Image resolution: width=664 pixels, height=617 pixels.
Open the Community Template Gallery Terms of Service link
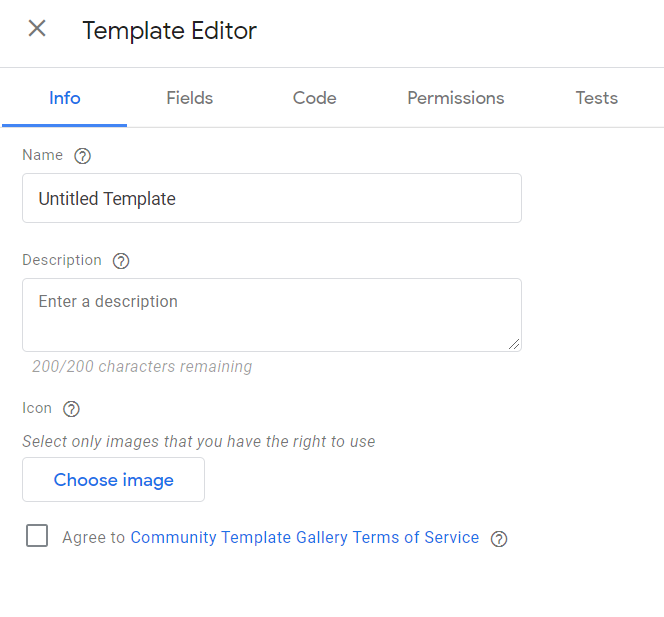pyautogui.click(x=304, y=538)
